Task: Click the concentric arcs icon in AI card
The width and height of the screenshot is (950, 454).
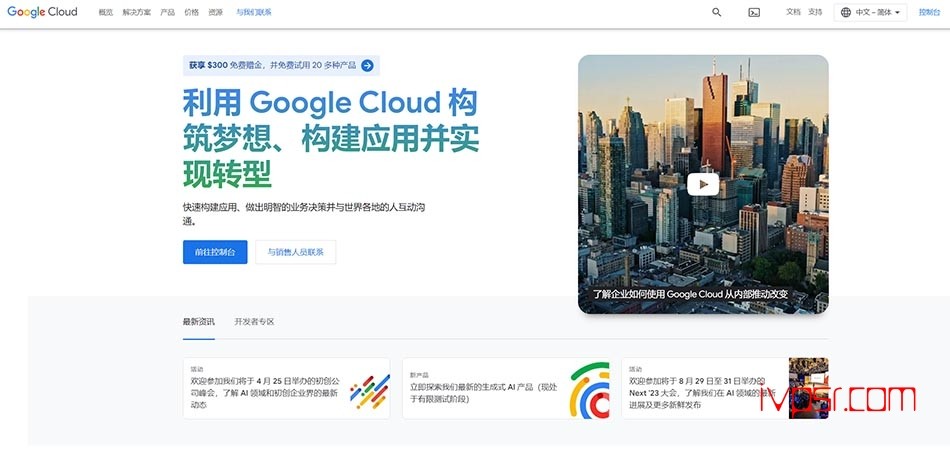Action: click(590, 390)
